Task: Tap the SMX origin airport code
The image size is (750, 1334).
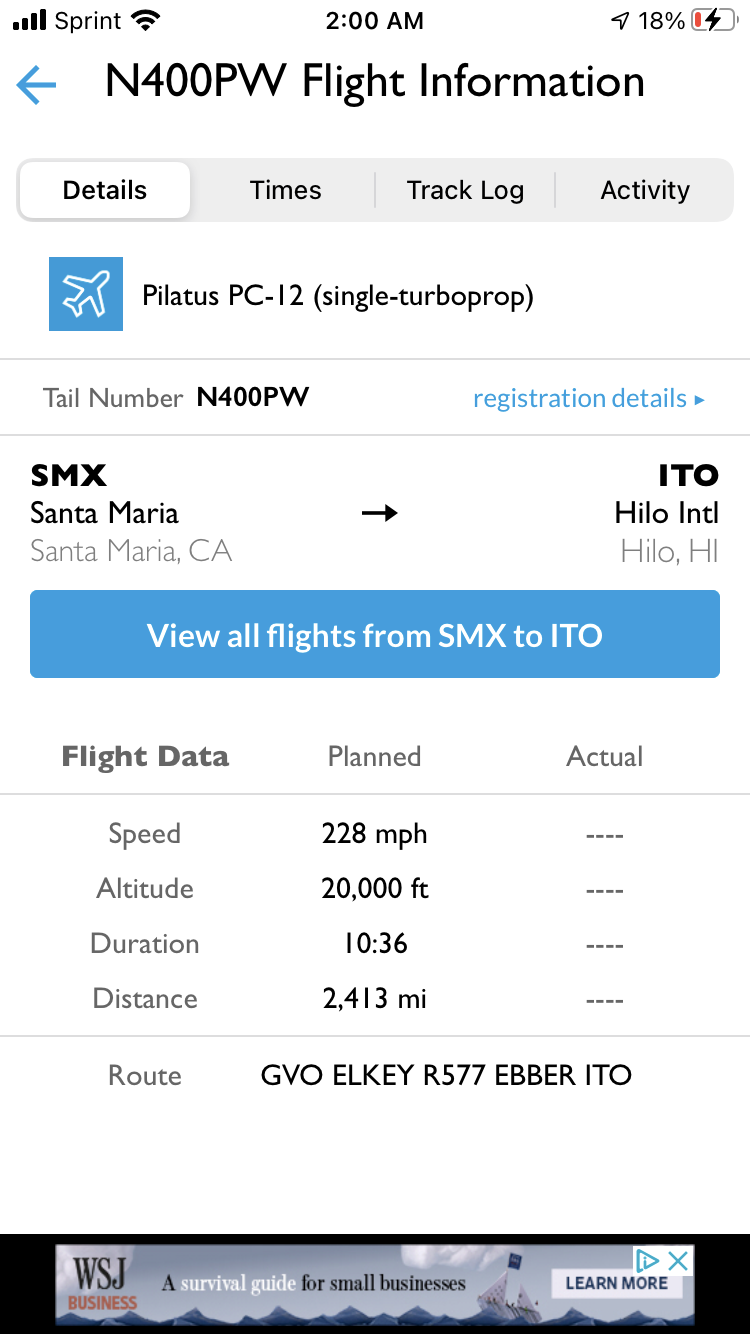Action: point(69,475)
